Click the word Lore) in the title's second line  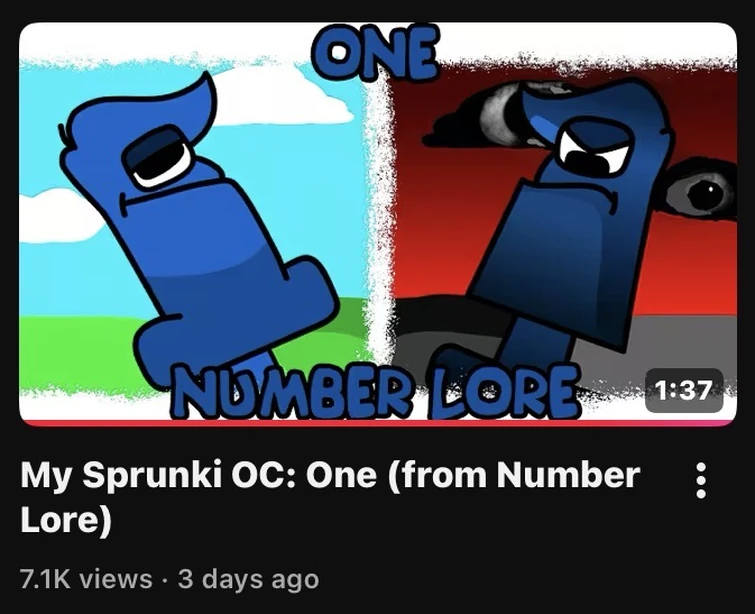[x=66, y=520]
